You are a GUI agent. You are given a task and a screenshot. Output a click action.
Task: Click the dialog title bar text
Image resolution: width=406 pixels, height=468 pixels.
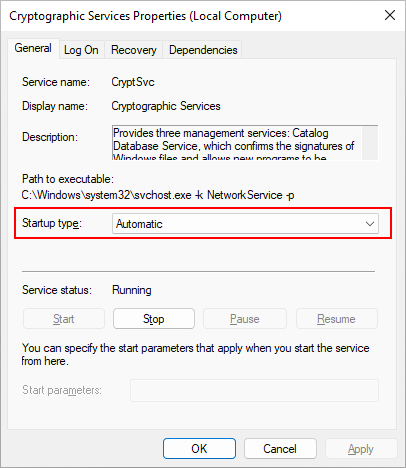coord(145,16)
